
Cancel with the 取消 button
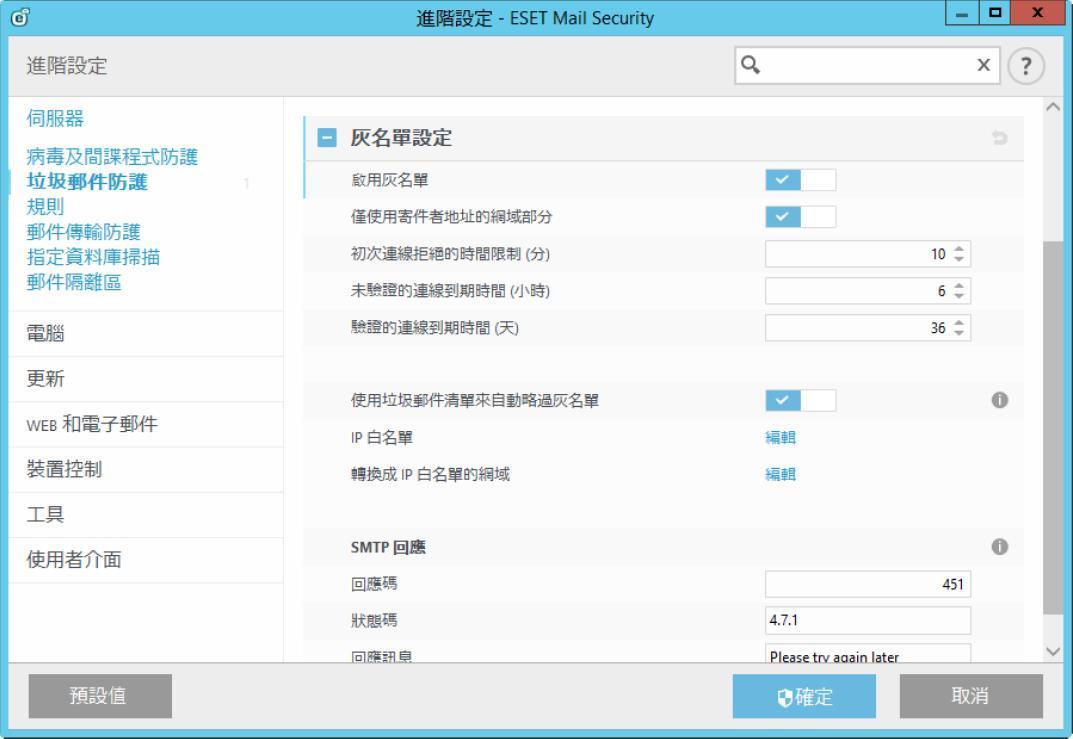pyautogui.click(x=971, y=696)
